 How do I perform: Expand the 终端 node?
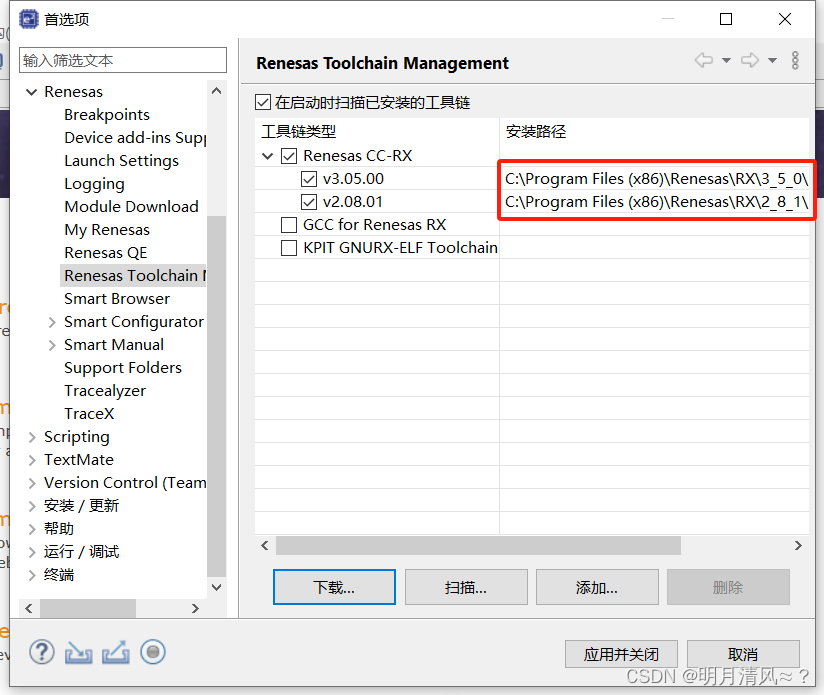tap(32, 575)
